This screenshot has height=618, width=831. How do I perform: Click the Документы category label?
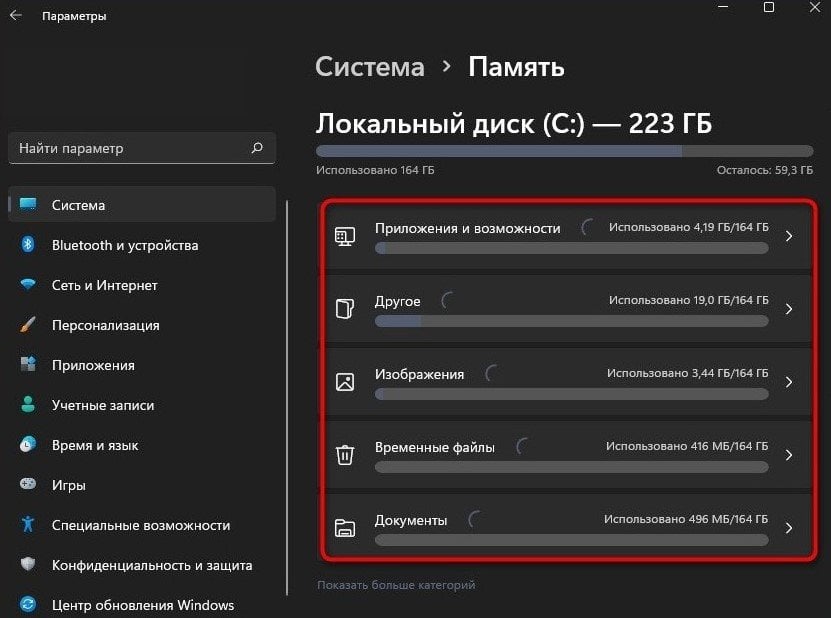point(411,520)
